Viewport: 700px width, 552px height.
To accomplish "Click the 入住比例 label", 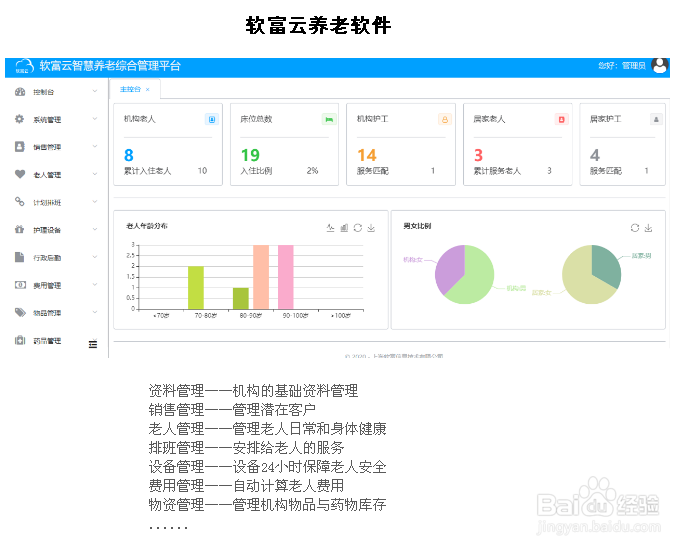I will click(256, 171).
